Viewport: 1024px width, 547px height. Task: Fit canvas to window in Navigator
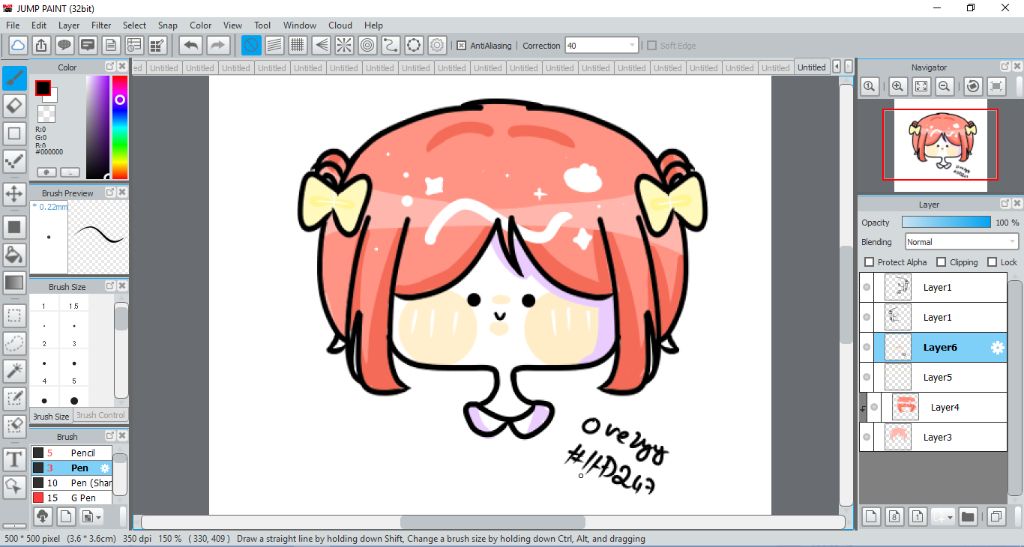pyautogui.click(x=921, y=86)
